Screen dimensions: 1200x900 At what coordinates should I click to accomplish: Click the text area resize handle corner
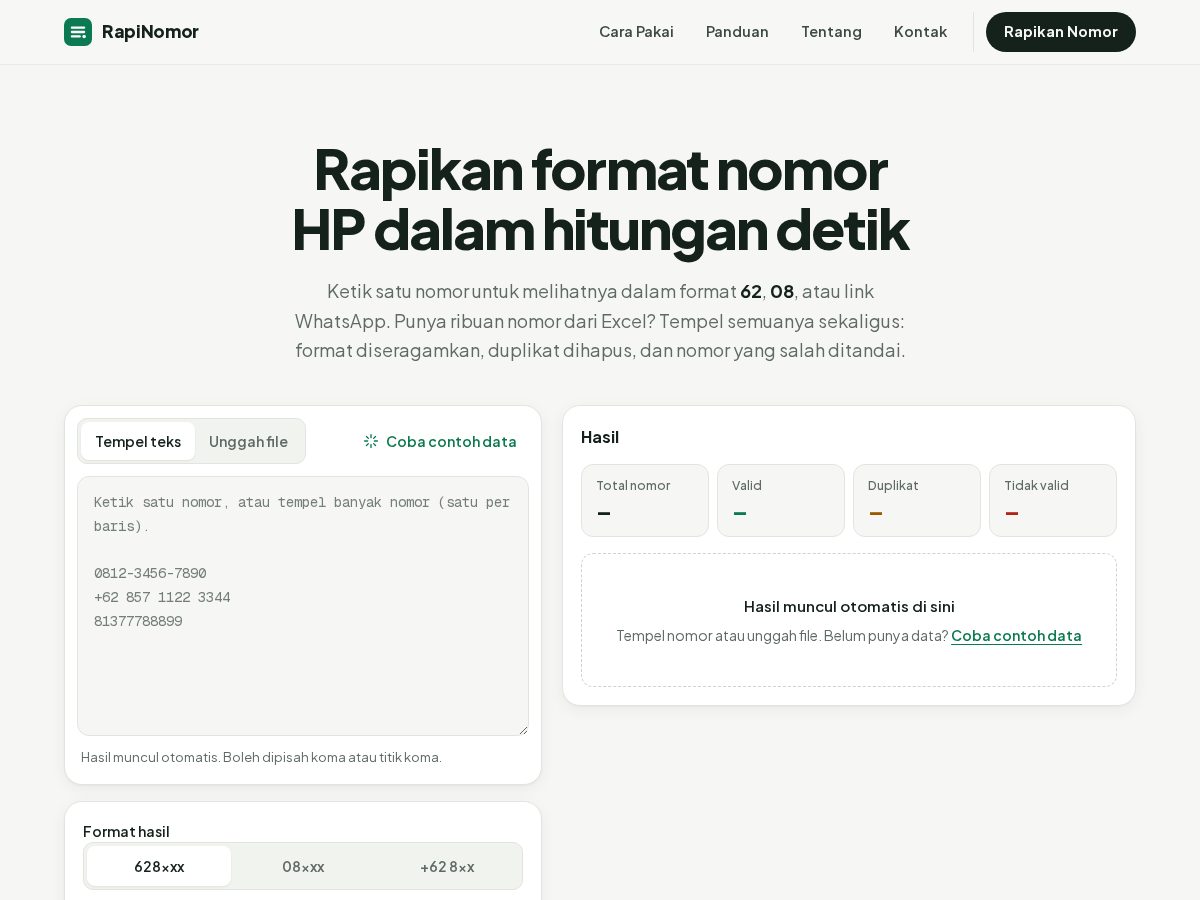pyautogui.click(x=522, y=729)
